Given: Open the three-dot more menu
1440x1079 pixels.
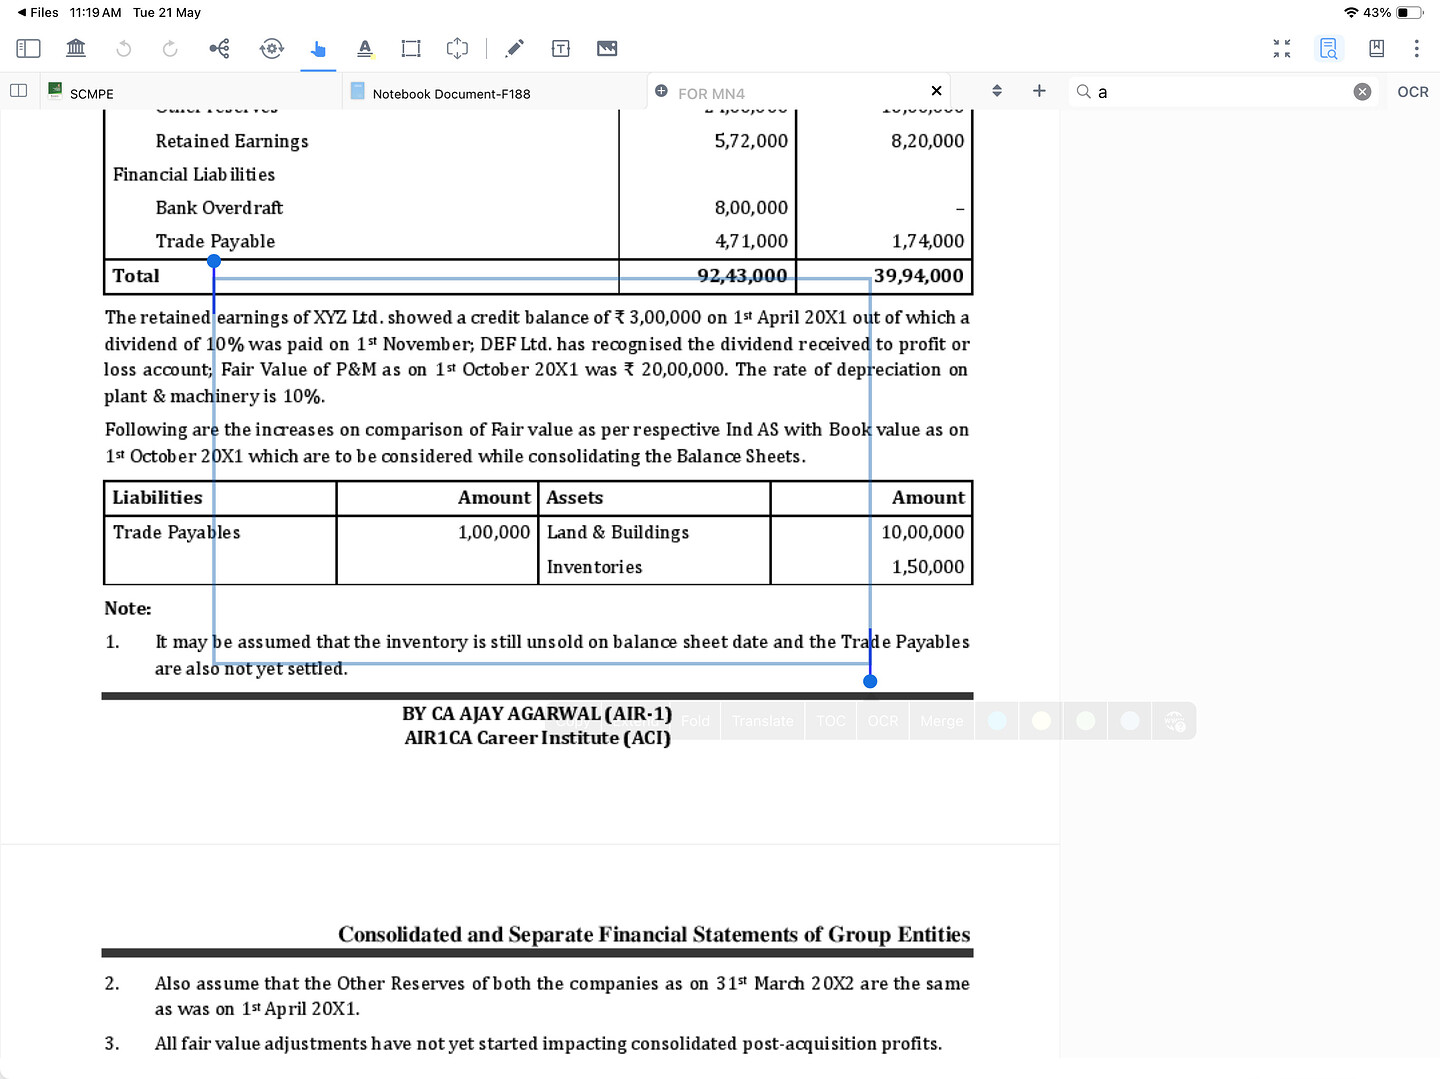Looking at the screenshot, I should pyautogui.click(x=1416, y=48).
